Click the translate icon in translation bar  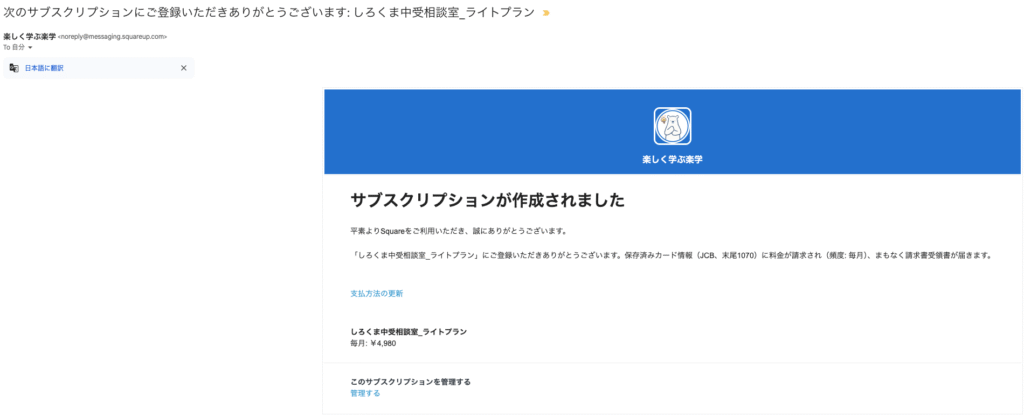(14, 68)
